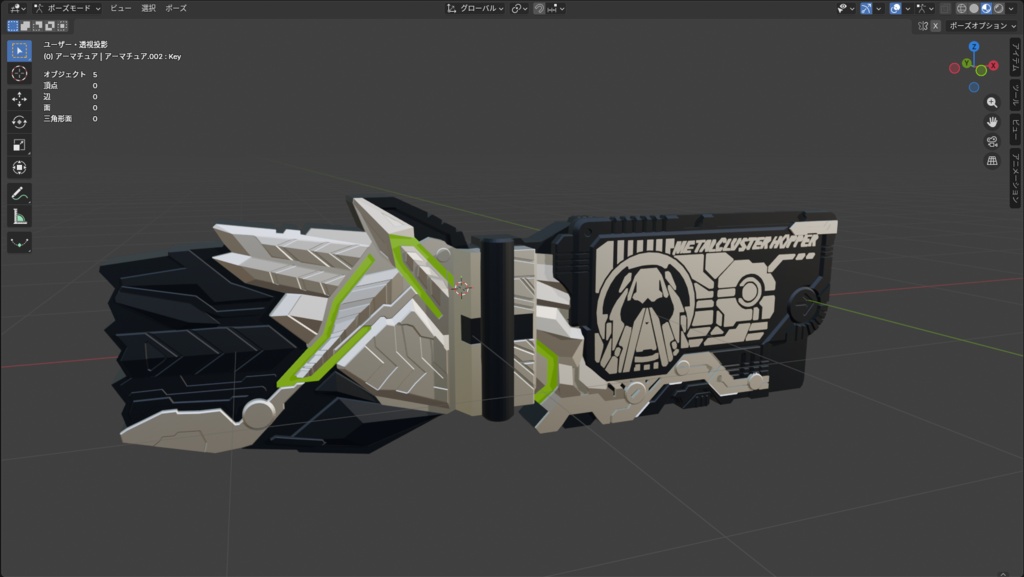The image size is (1024, 577).
Task: Set subtract selection mode icon
Action: (x=38, y=25)
